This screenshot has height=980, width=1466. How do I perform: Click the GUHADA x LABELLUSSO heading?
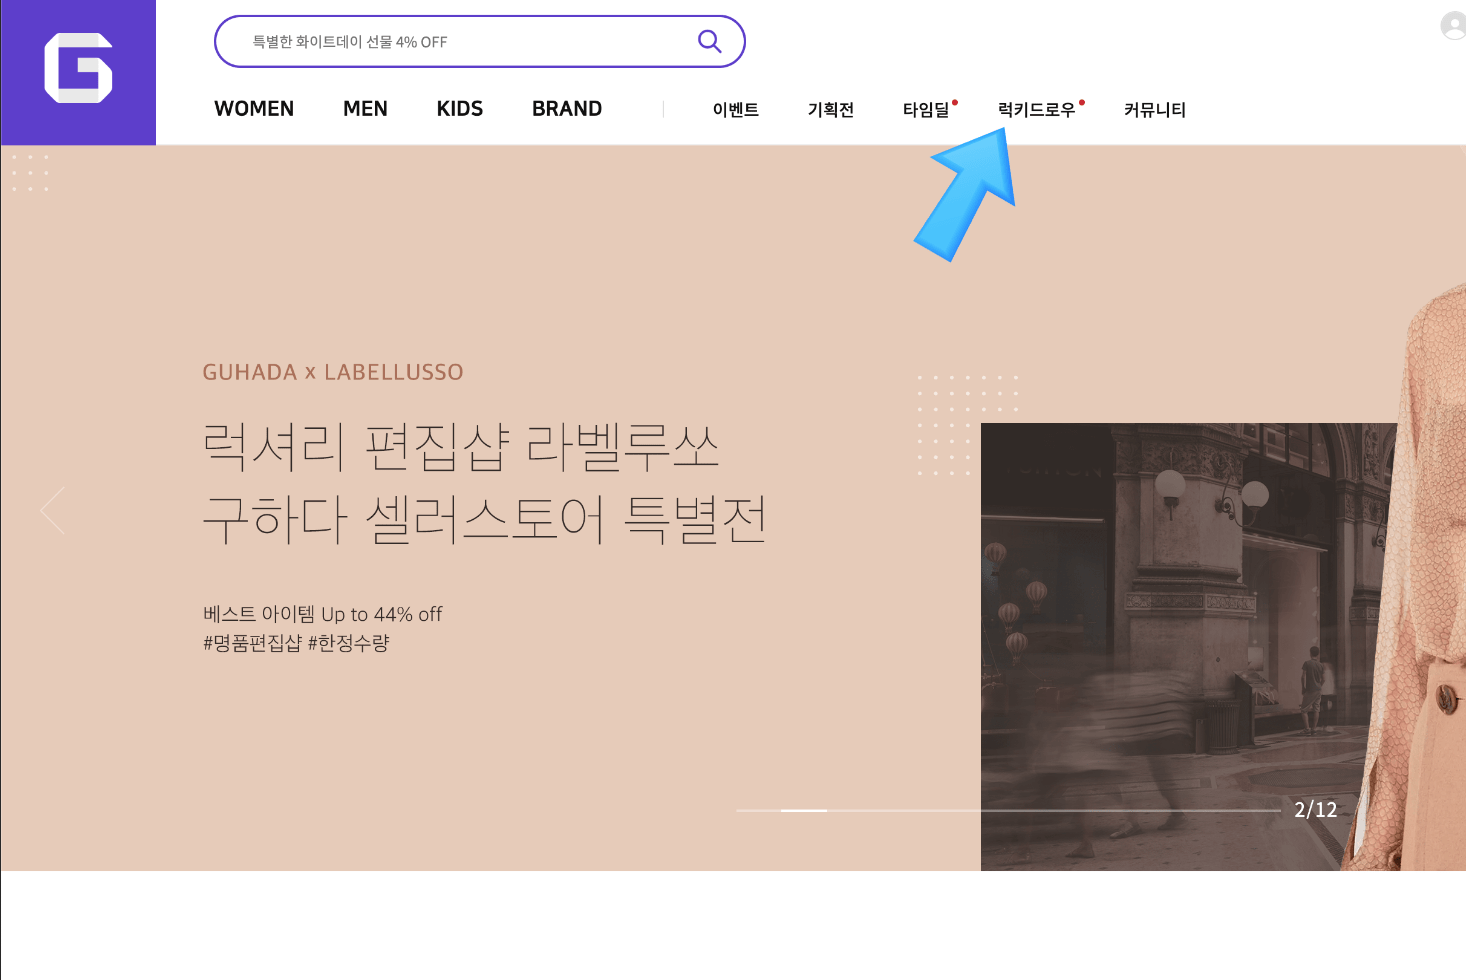coord(333,372)
